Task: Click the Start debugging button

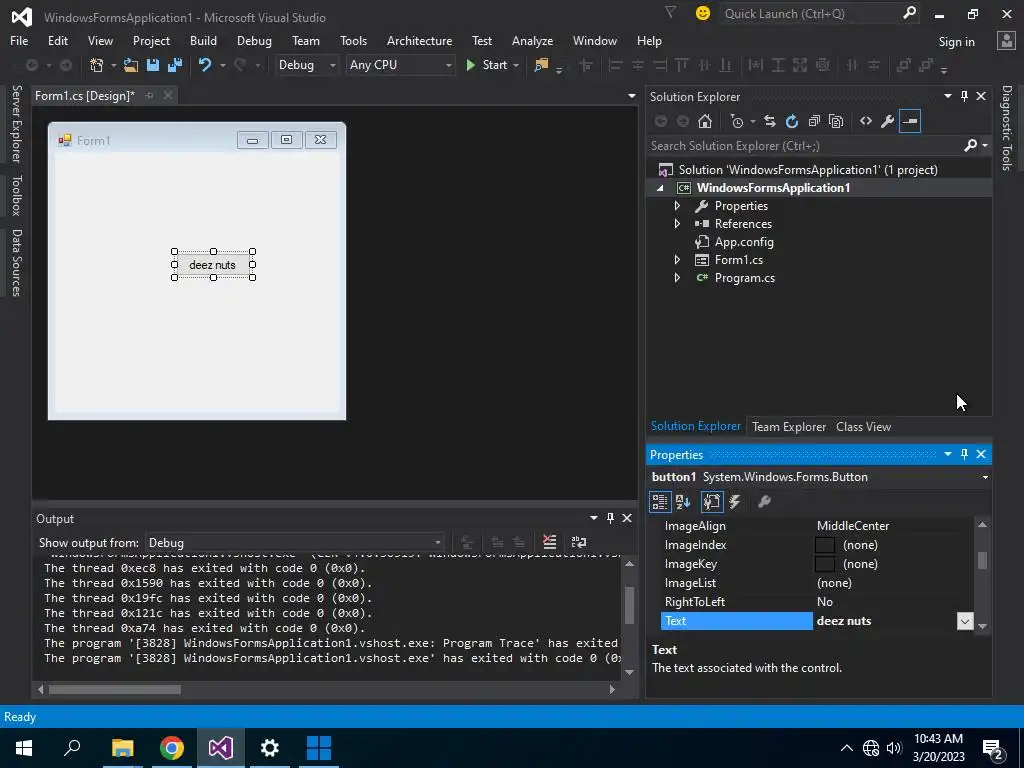Action: click(x=487, y=65)
